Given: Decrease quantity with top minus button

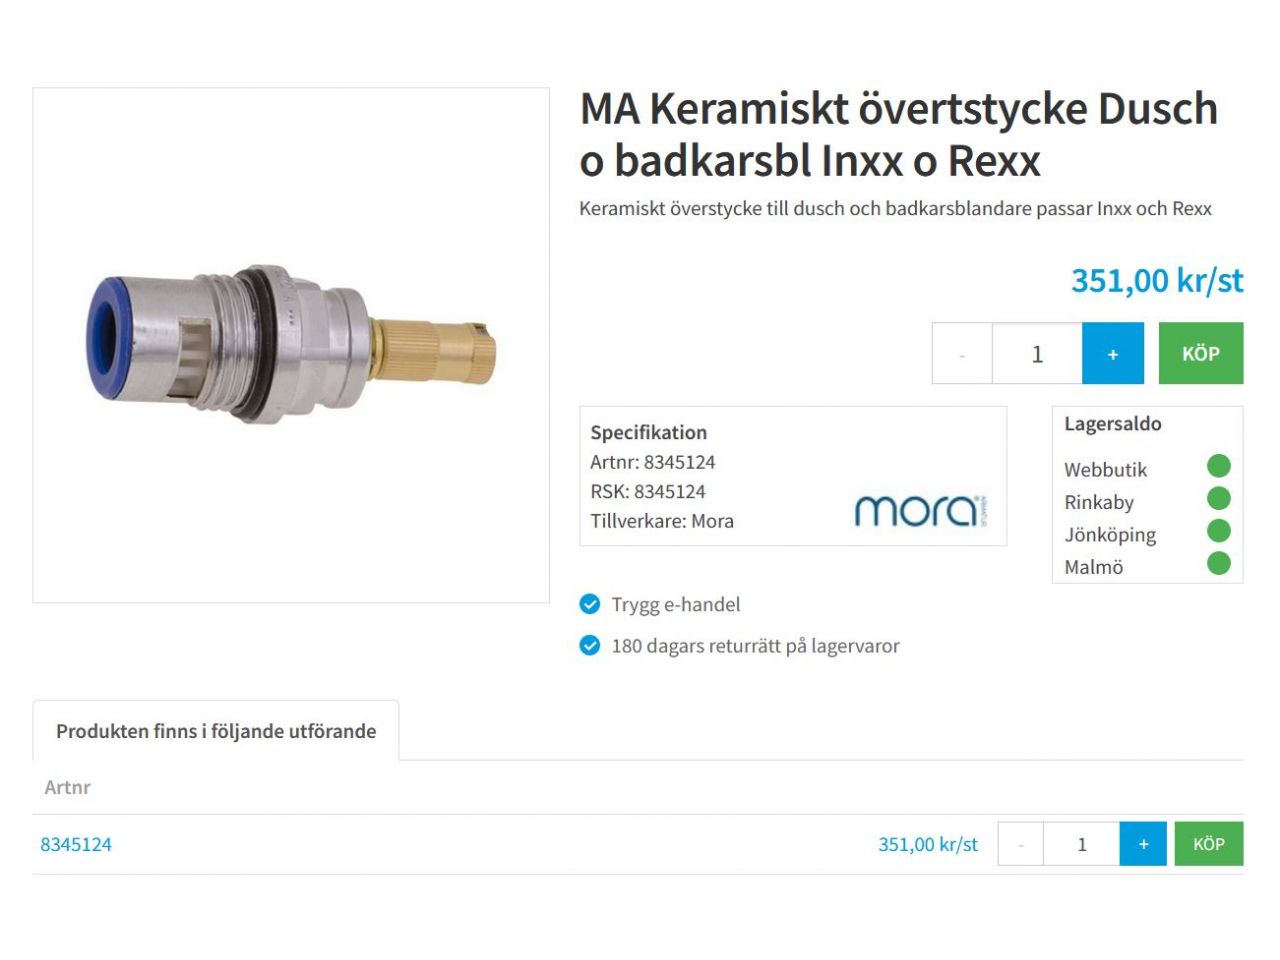Looking at the screenshot, I should click(962, 354).
